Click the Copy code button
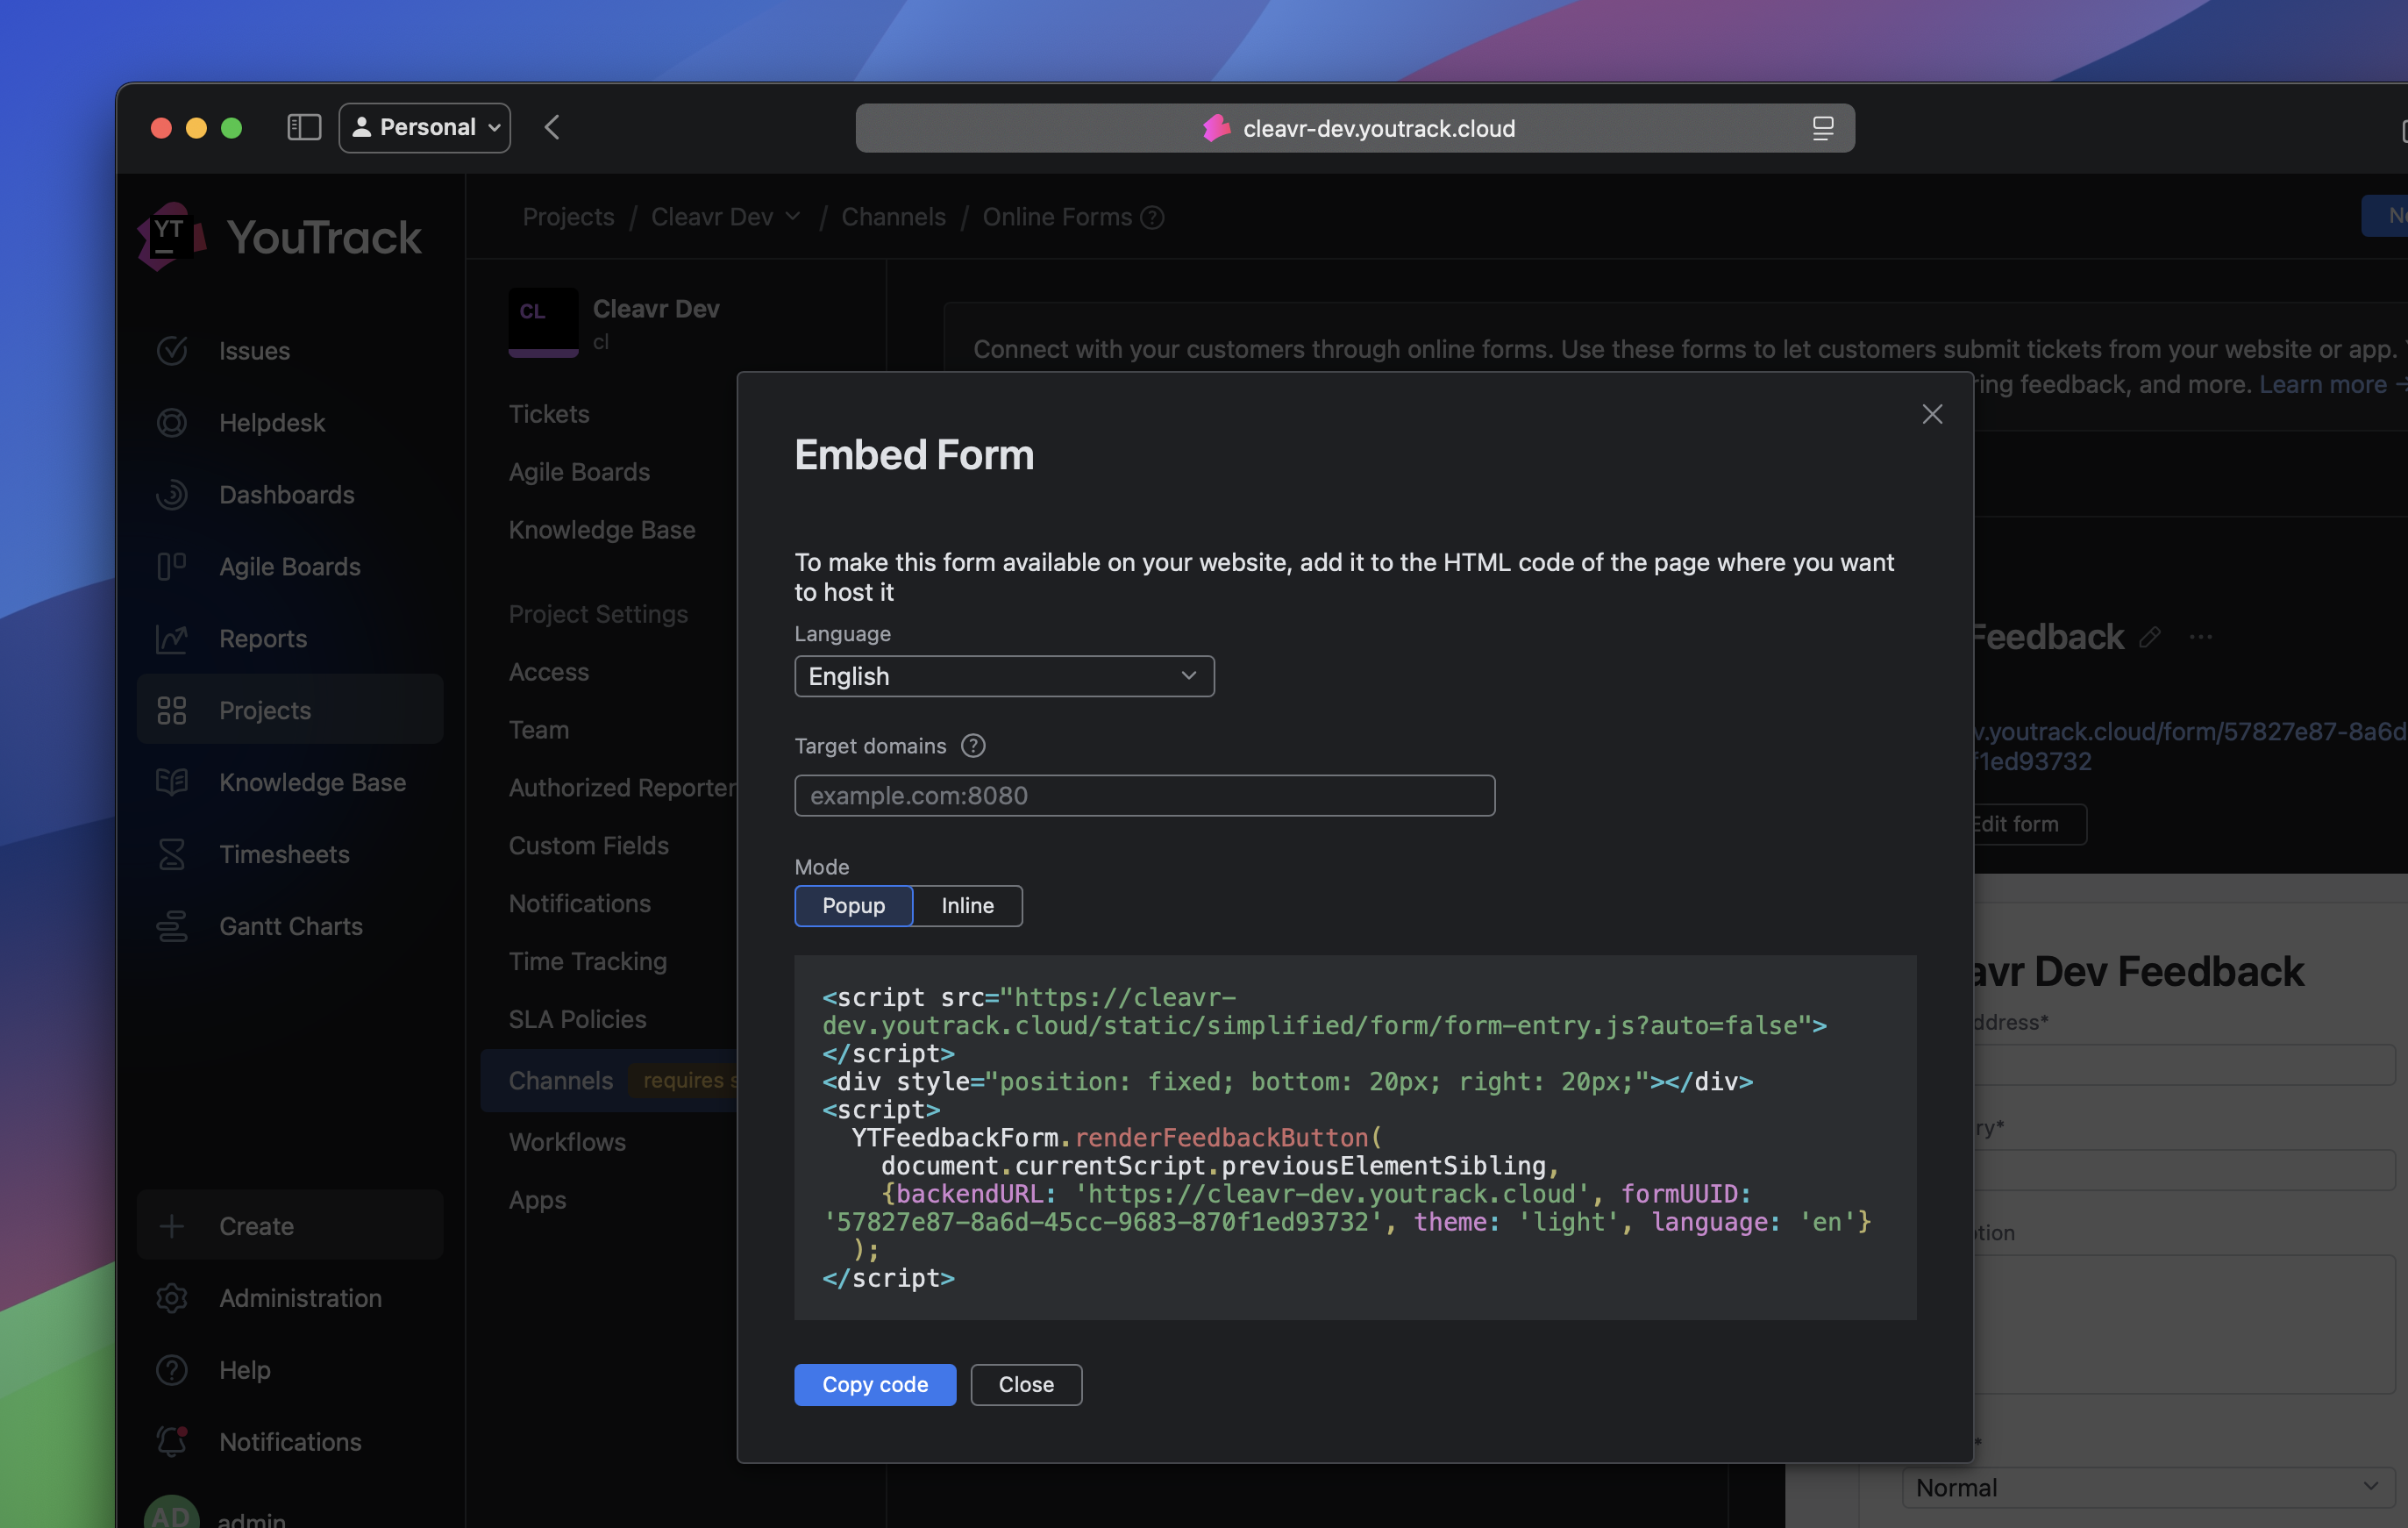Screen dimensions: 2408x1528 click(x=874, y=1384)
